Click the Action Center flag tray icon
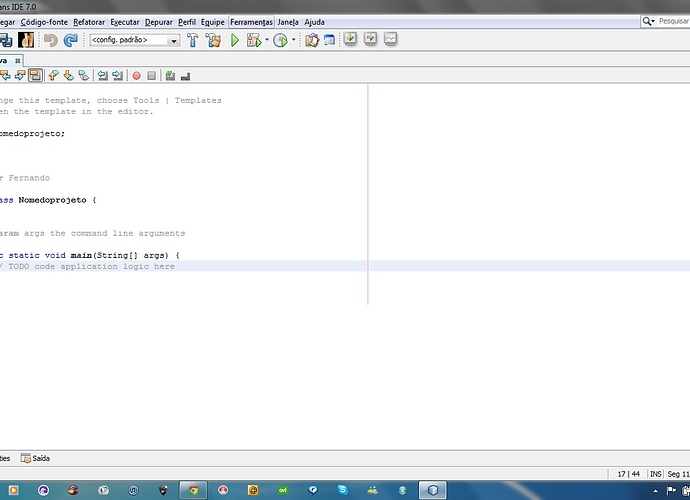Screen dimensions: 690x500 click(x=671, y=490)
